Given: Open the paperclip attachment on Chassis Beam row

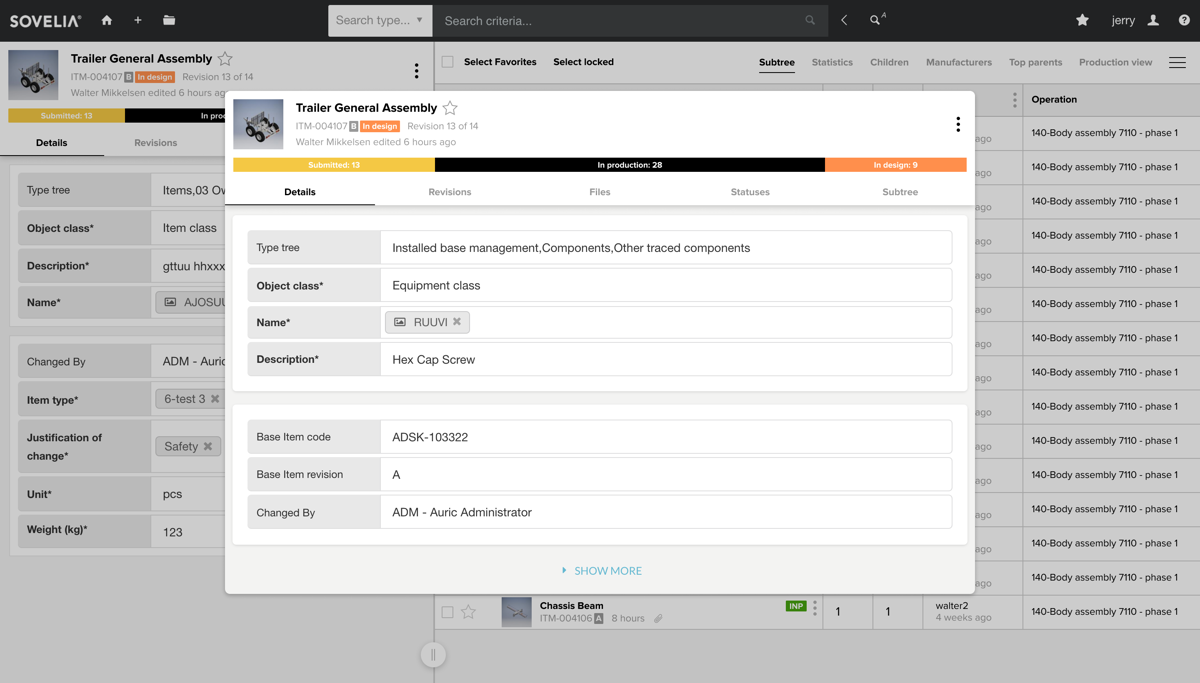Looking at the screenshot, I should [658, 618].
